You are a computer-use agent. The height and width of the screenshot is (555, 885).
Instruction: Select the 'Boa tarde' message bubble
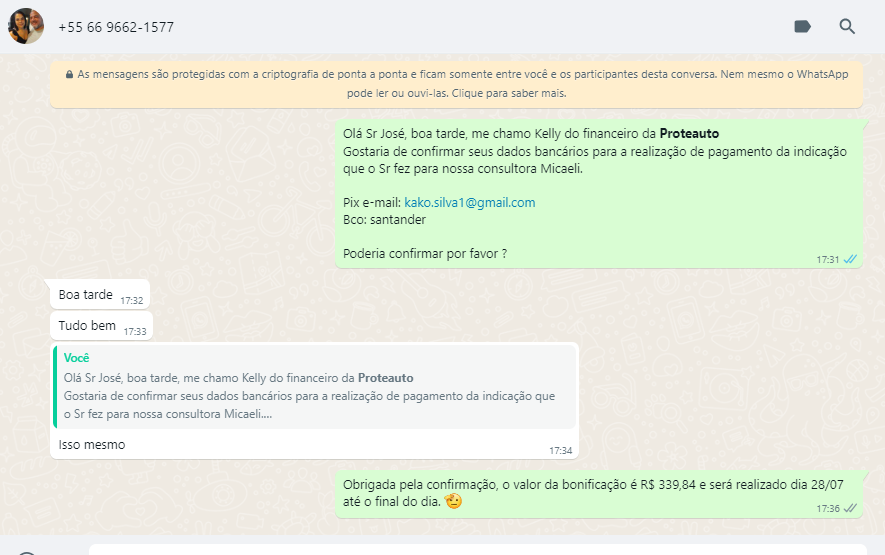pyautogui.click(x=100, y=294)
